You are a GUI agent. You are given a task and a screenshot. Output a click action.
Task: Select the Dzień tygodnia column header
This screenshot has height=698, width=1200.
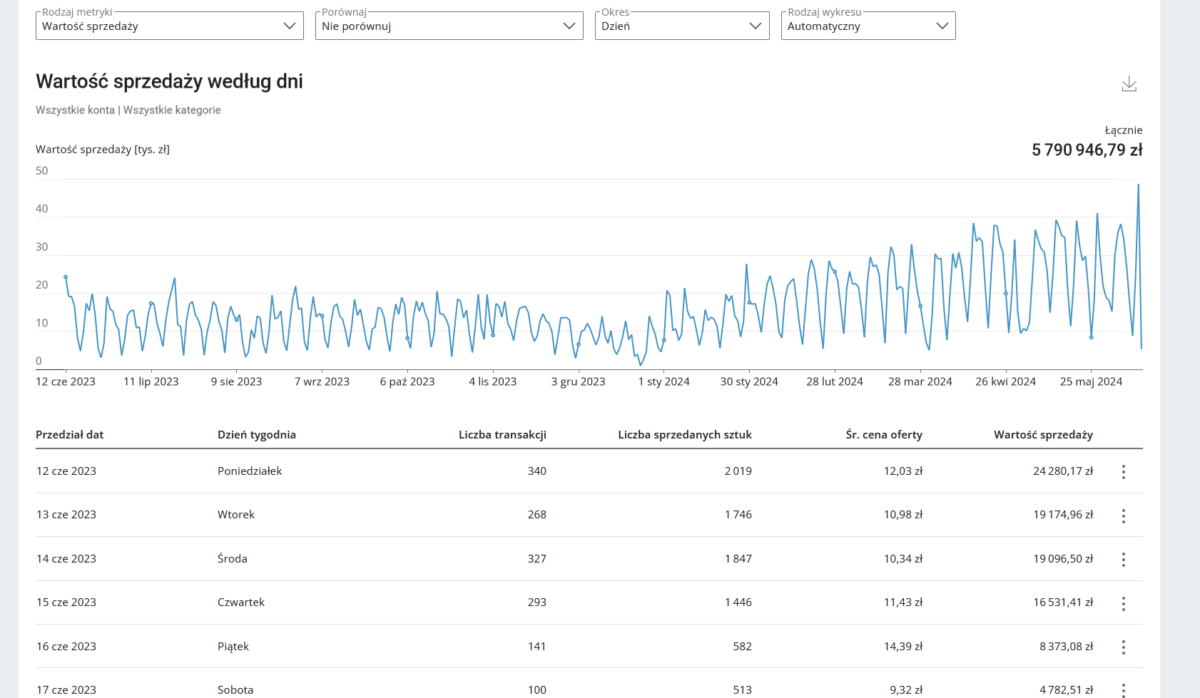(x=256, y=435)
